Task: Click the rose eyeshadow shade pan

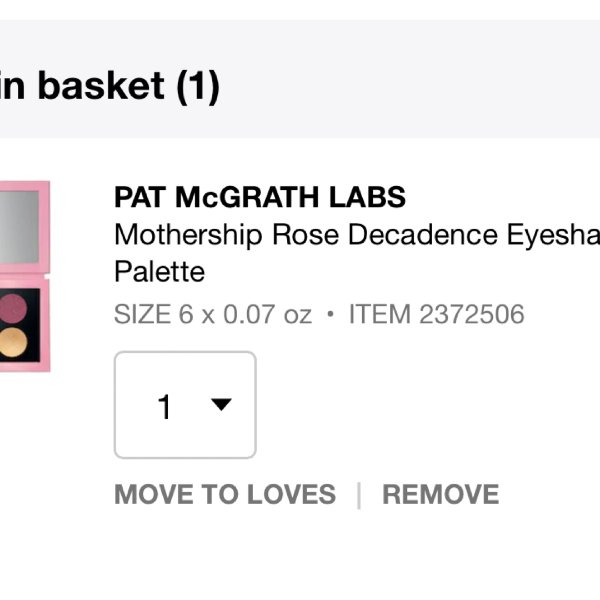Action: (x=14, y=308)
